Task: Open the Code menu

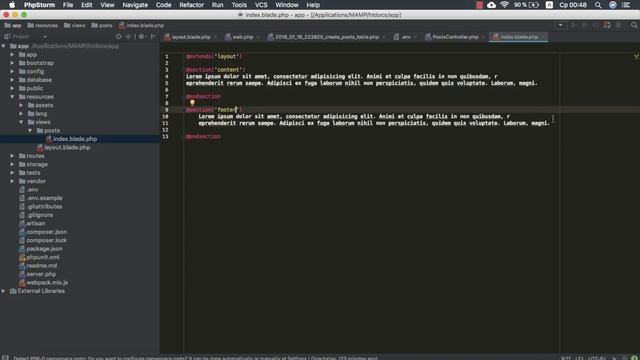Action: coord(163,5)
